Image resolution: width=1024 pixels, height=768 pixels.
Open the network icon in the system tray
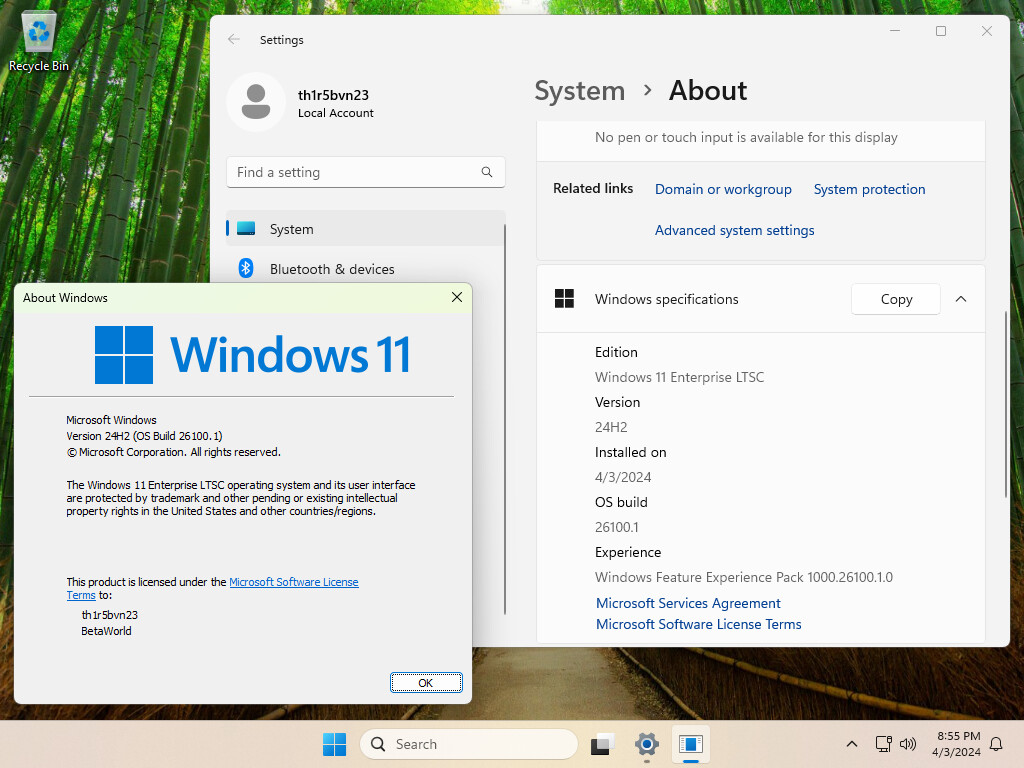883,744
